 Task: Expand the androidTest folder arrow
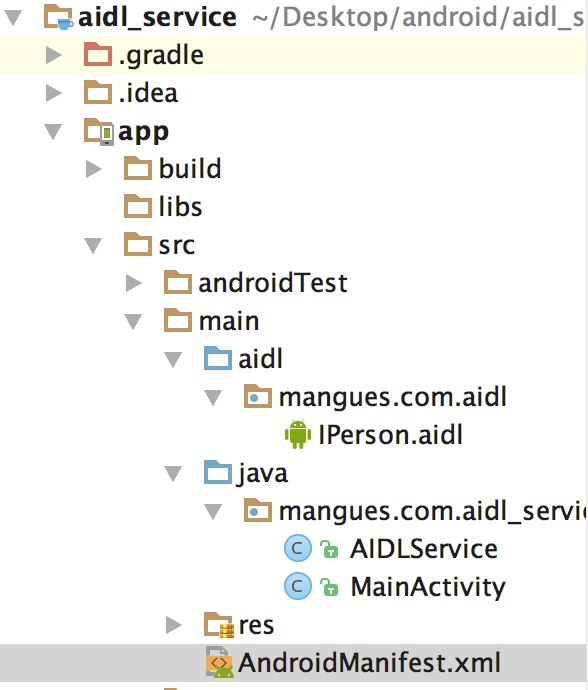pyautogui.click(x=133, y=283)
